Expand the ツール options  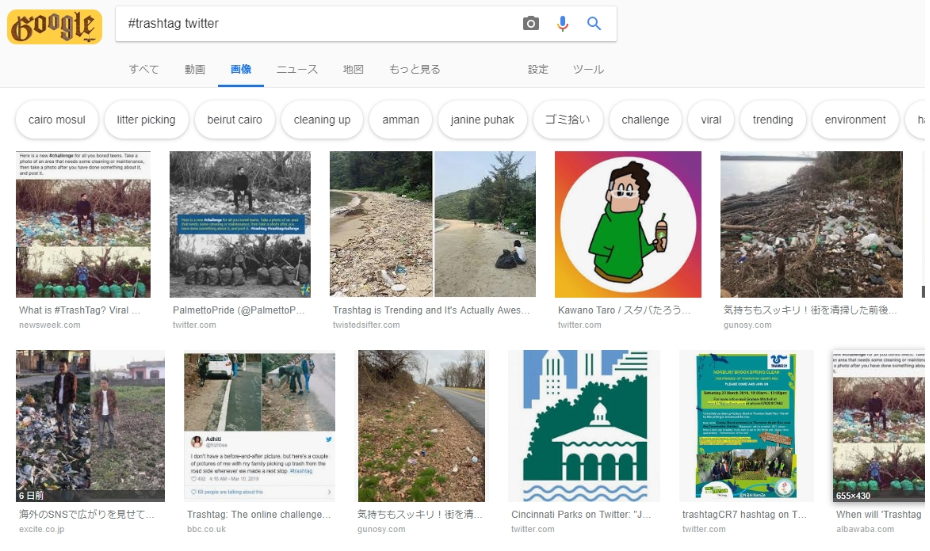588,69
